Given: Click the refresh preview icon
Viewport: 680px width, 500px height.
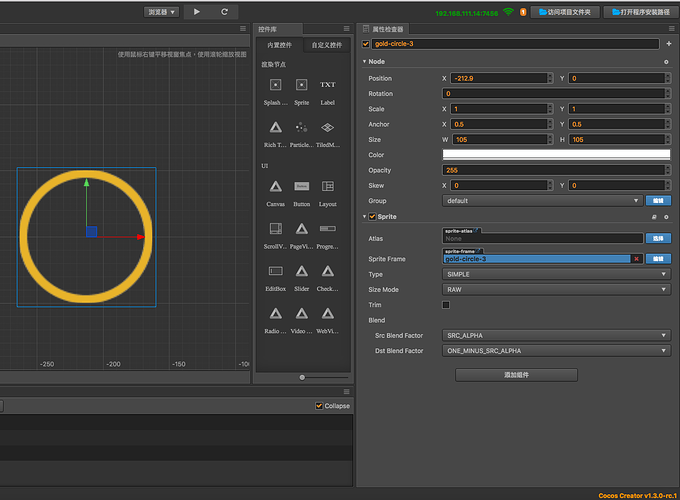Looking at the screenshot, I should point(224,12).
